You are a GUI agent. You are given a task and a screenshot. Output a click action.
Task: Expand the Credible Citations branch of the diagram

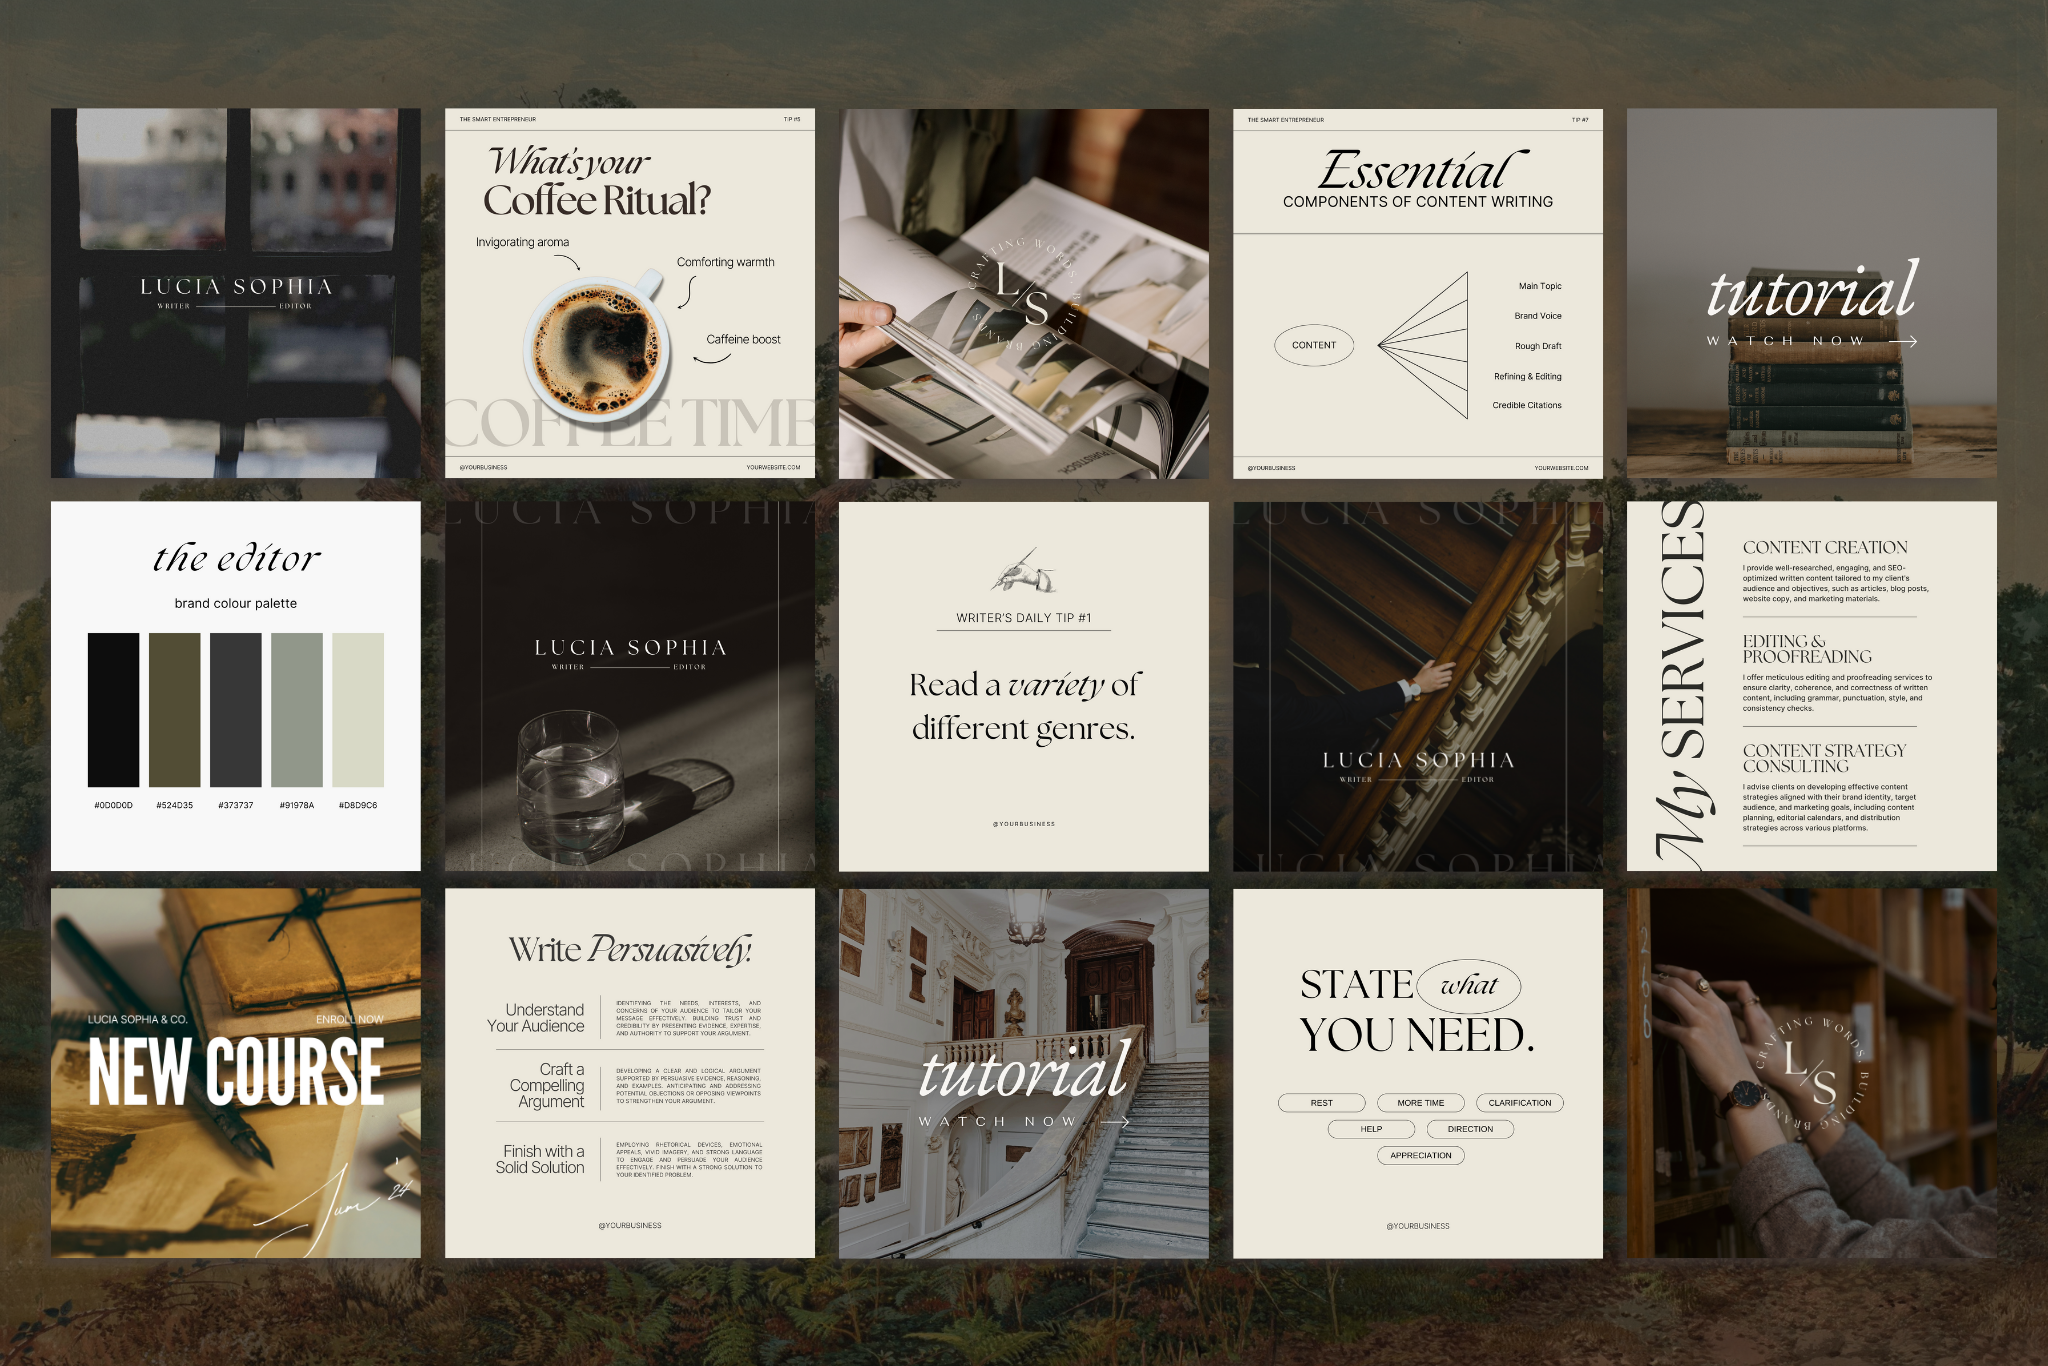[x=1525, y=405]
